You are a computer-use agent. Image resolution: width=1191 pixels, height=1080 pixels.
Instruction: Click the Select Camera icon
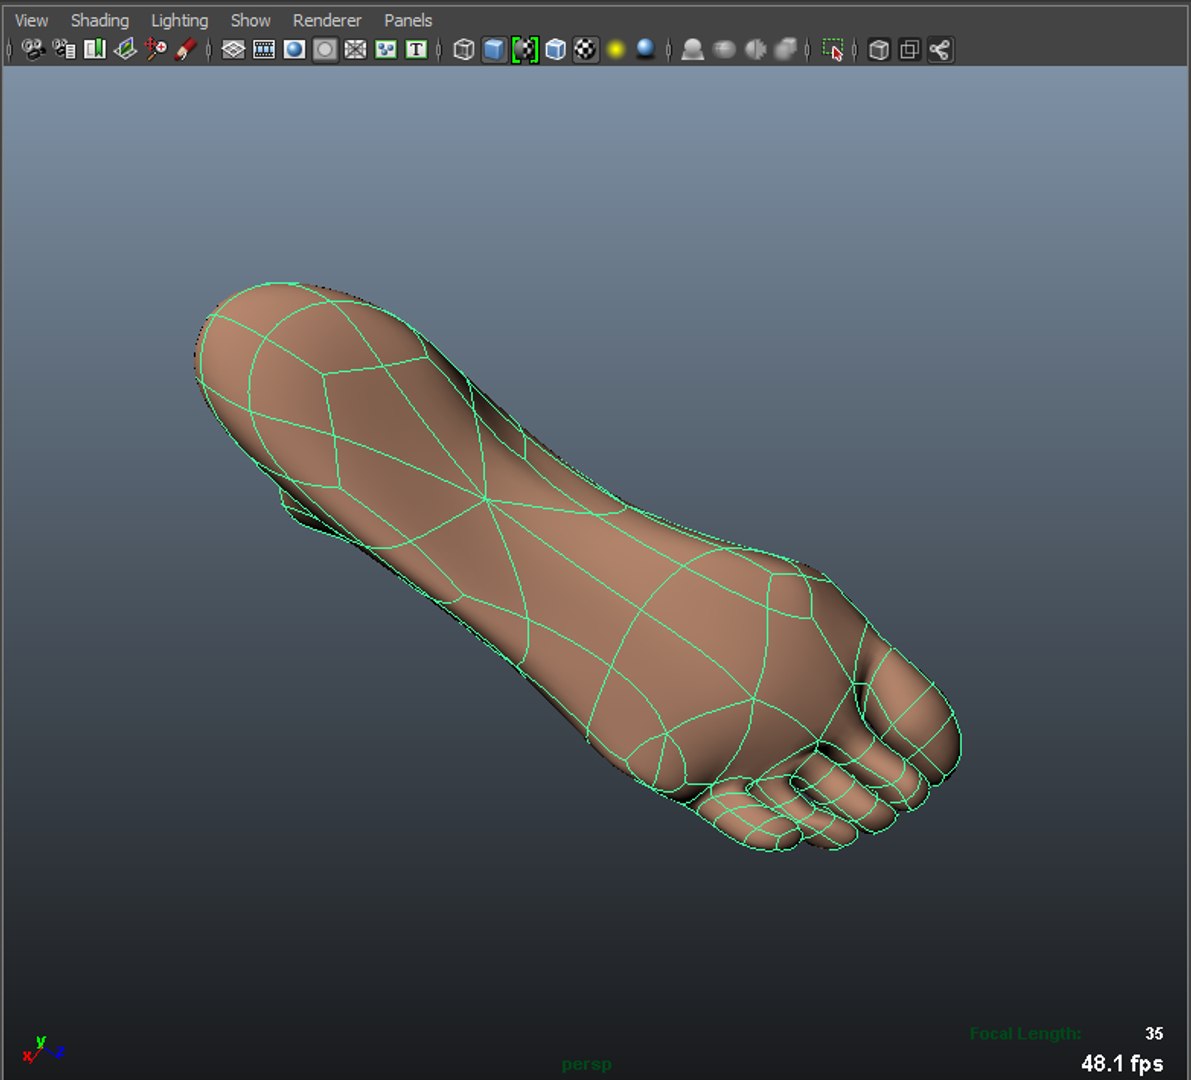33,50
